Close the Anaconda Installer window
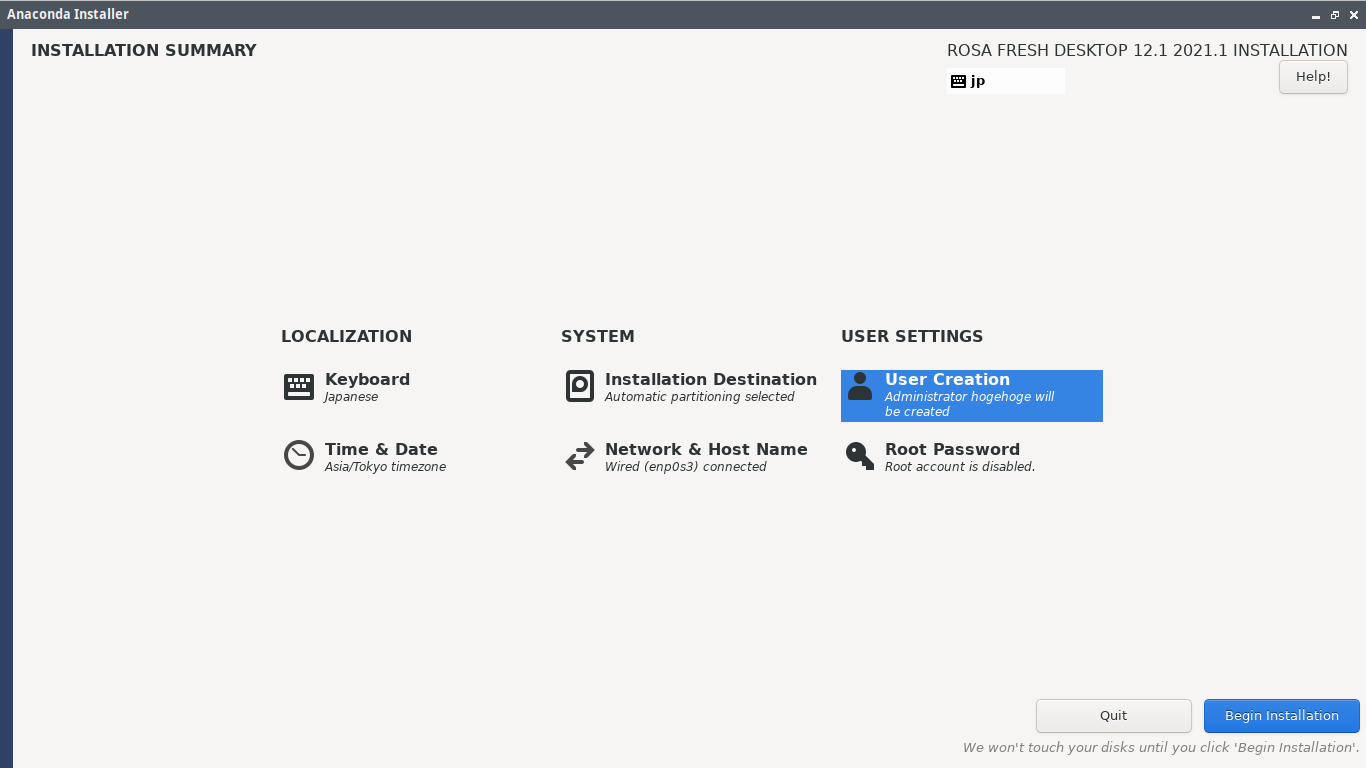Viewport: 1366px width, 768px height. 1353,15
